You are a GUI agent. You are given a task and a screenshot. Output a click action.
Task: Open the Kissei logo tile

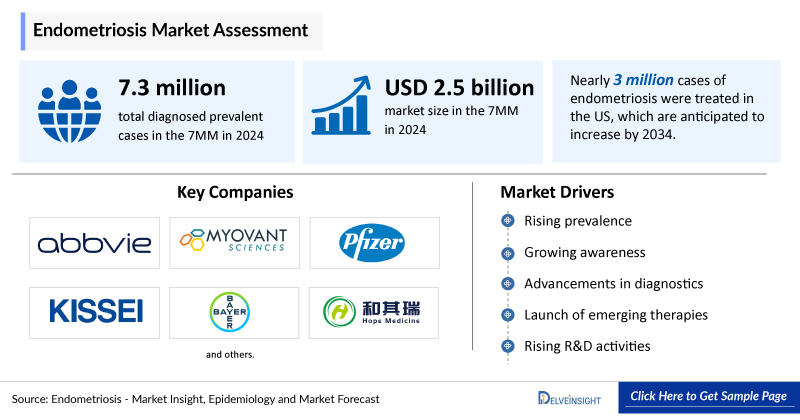pyautogui.click(x=94, y=312)
